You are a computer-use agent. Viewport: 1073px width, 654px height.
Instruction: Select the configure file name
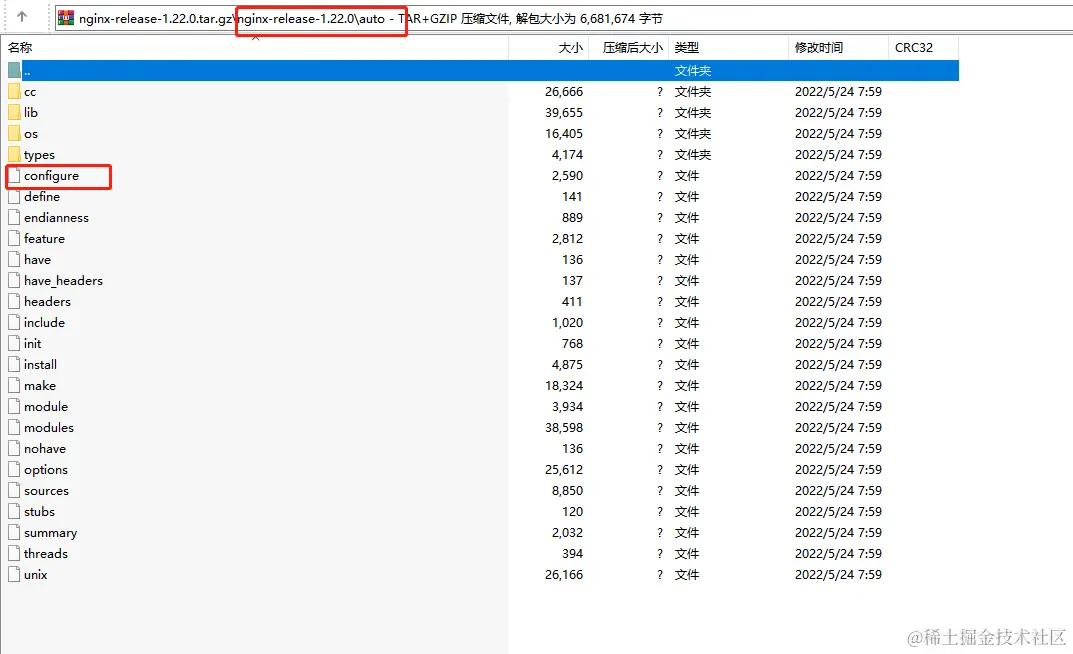[x=51, y=176]
